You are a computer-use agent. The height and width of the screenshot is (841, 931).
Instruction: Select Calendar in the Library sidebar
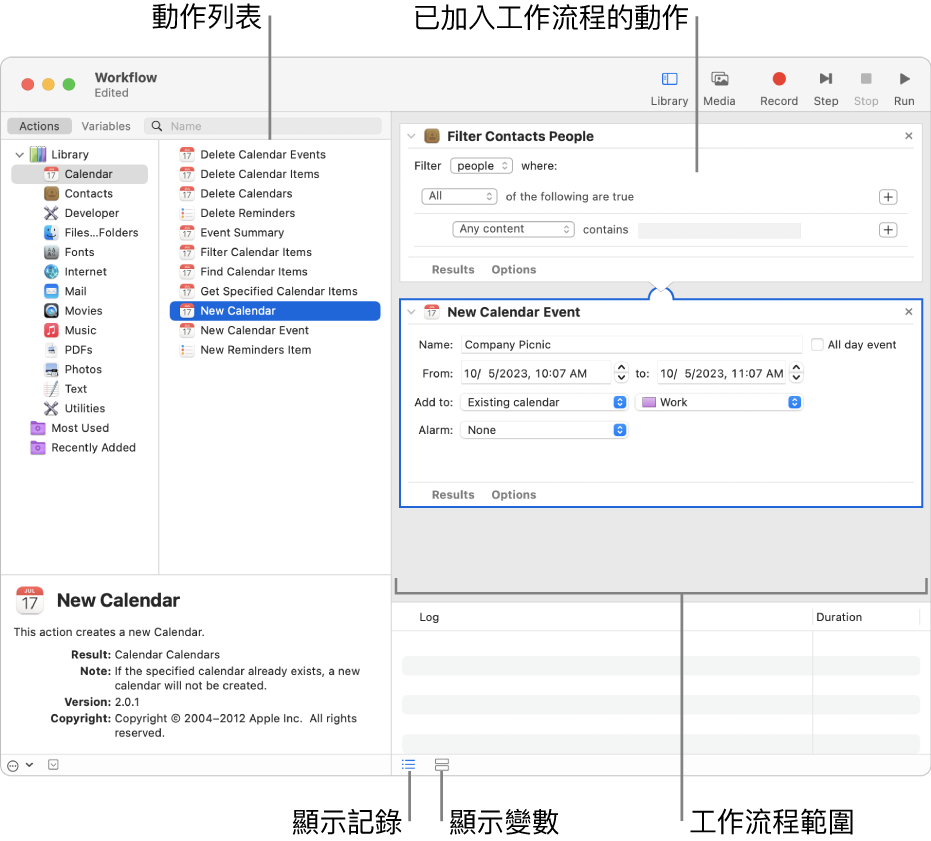point(79,174)
